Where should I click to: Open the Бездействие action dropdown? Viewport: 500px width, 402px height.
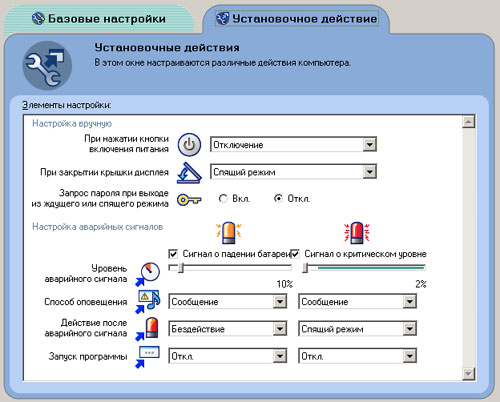(x=228, y=329)
